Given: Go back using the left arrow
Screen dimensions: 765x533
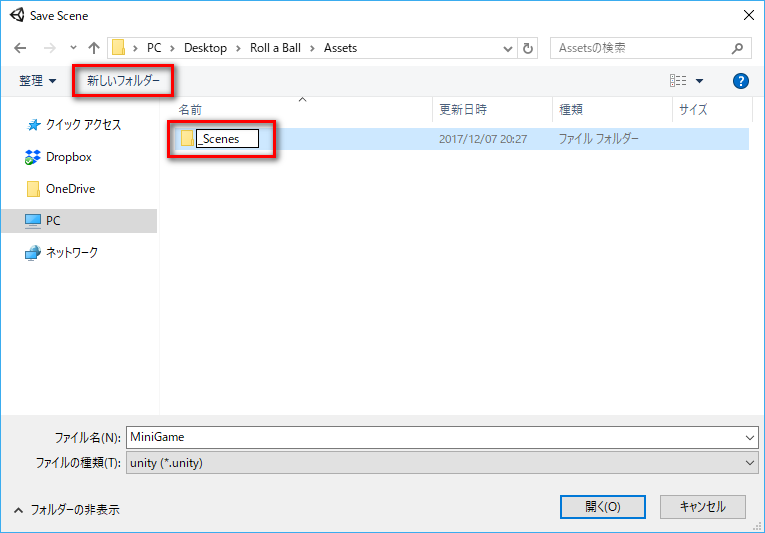Looking at the screenshot, I should pyautogui.click(x=20, y=48).
